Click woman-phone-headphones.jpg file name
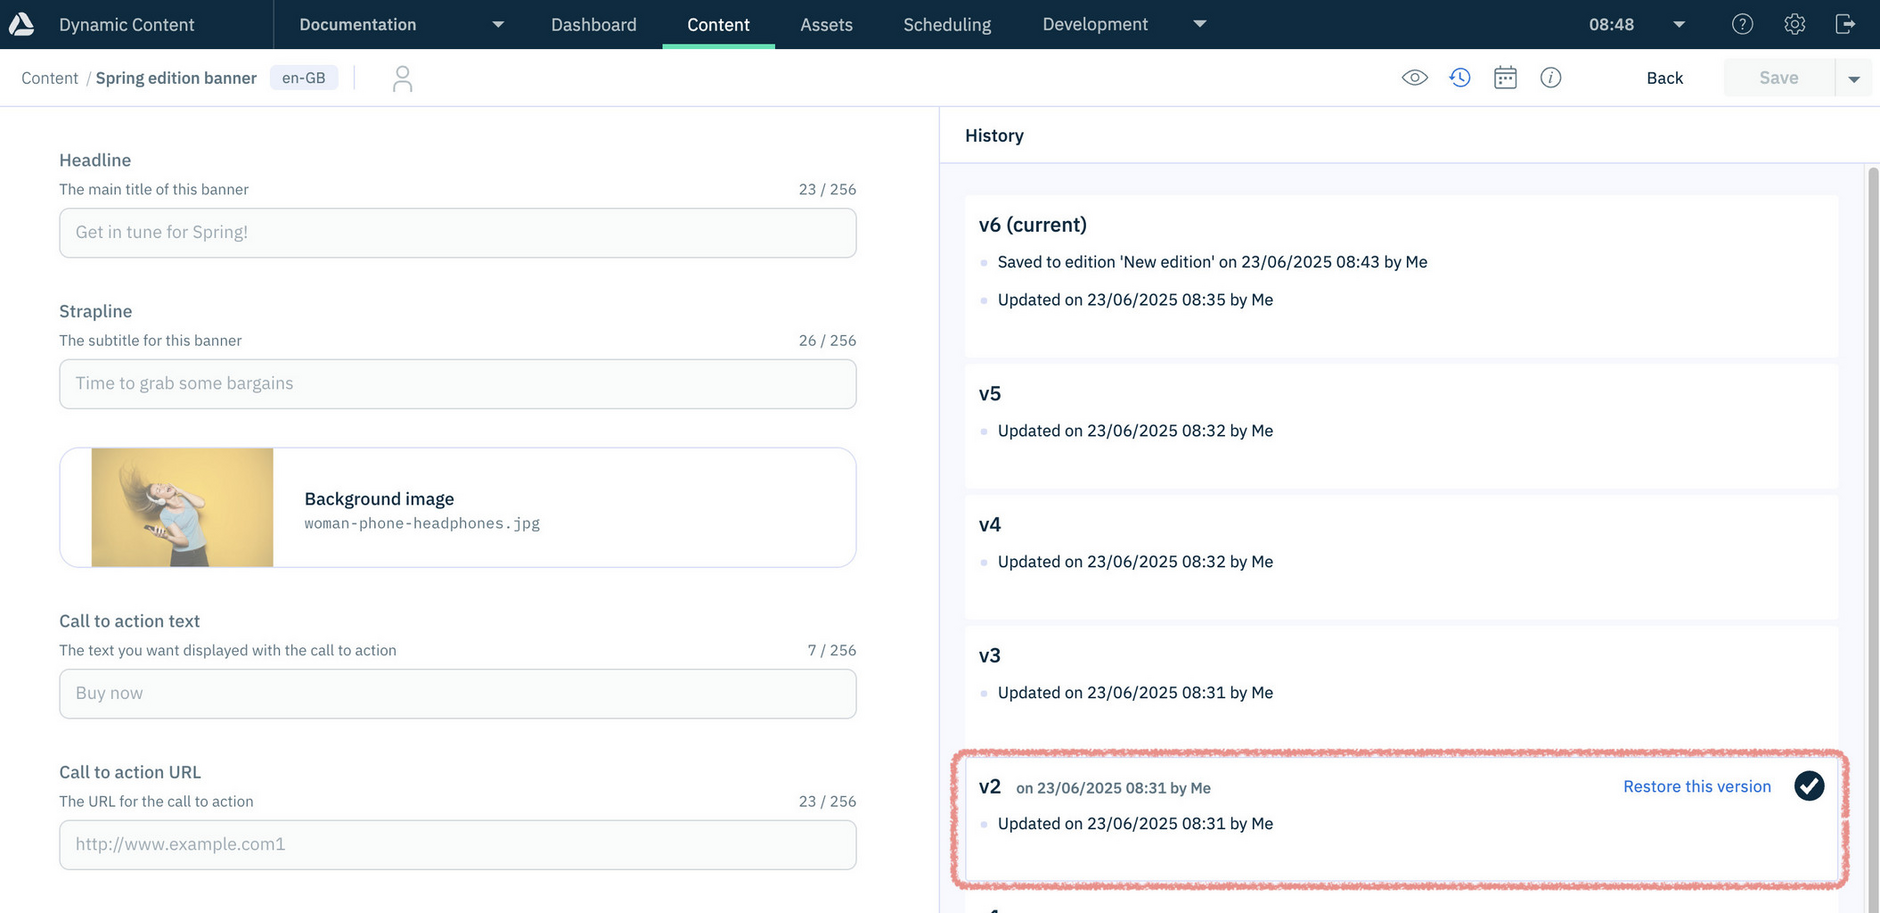 point(422,523)
